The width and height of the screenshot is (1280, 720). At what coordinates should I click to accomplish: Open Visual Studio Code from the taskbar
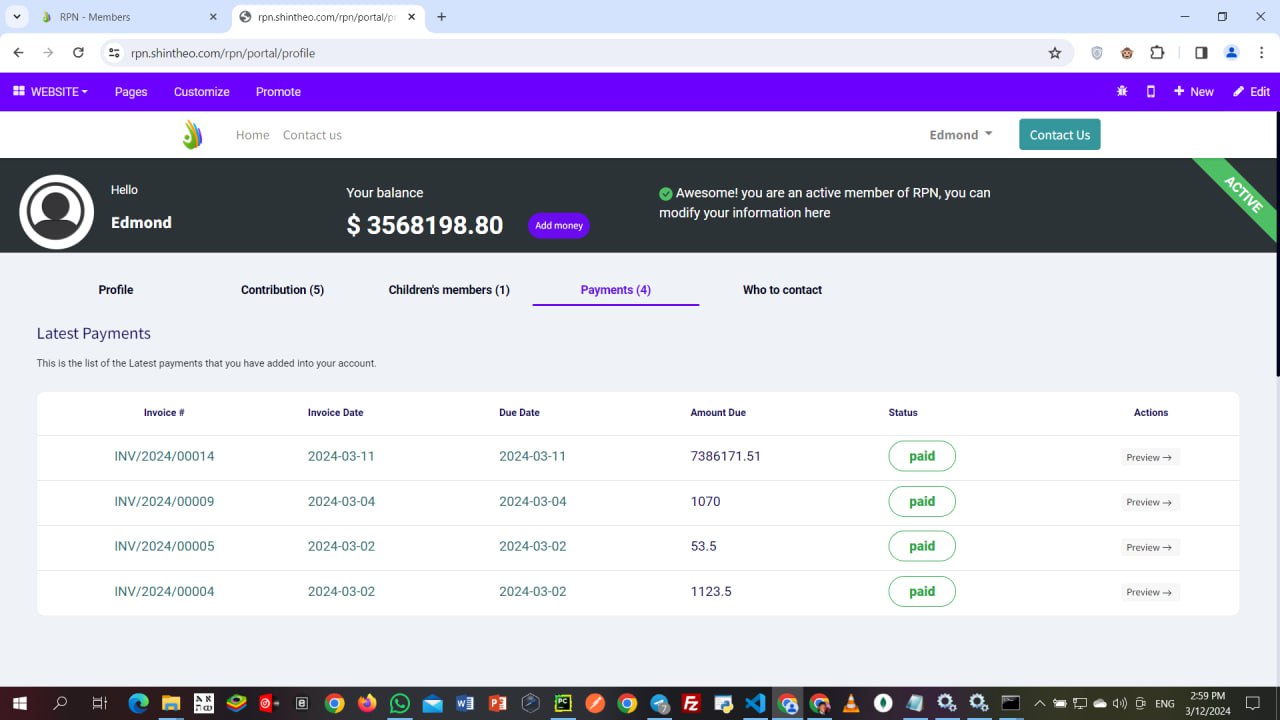[x=755, y=703]
